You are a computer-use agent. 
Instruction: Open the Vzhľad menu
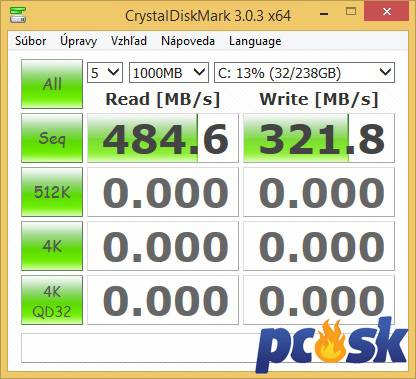pyautogui.click(x=129, y=41)
